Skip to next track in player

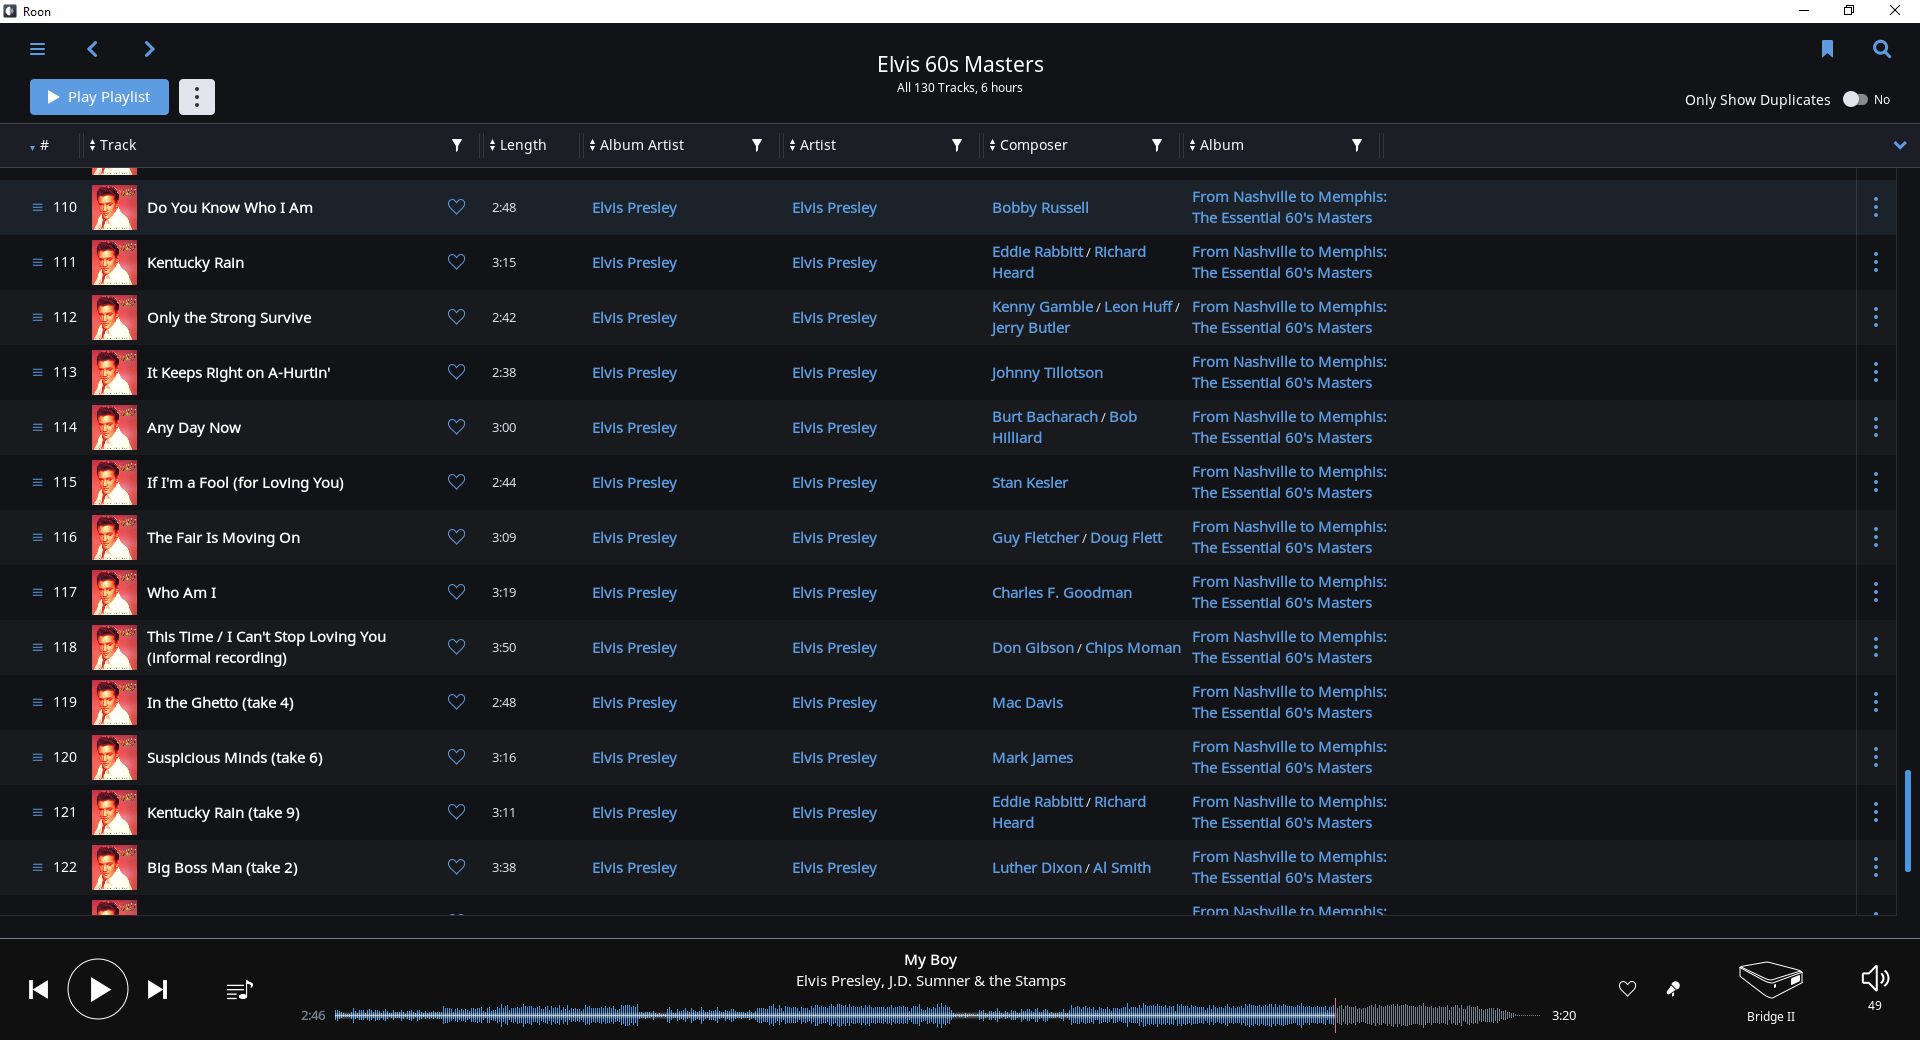coord(157,990)
